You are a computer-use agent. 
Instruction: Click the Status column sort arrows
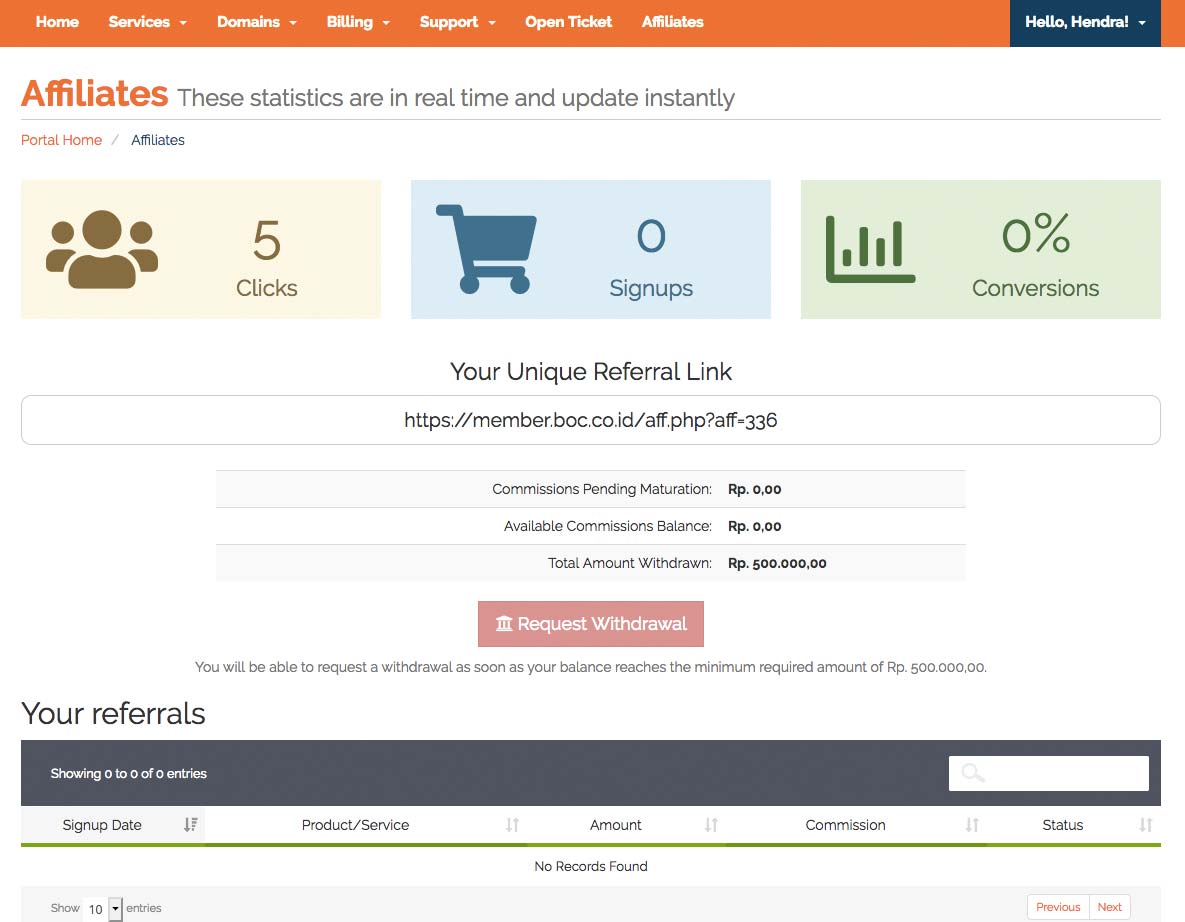[x=1145, y=825]
